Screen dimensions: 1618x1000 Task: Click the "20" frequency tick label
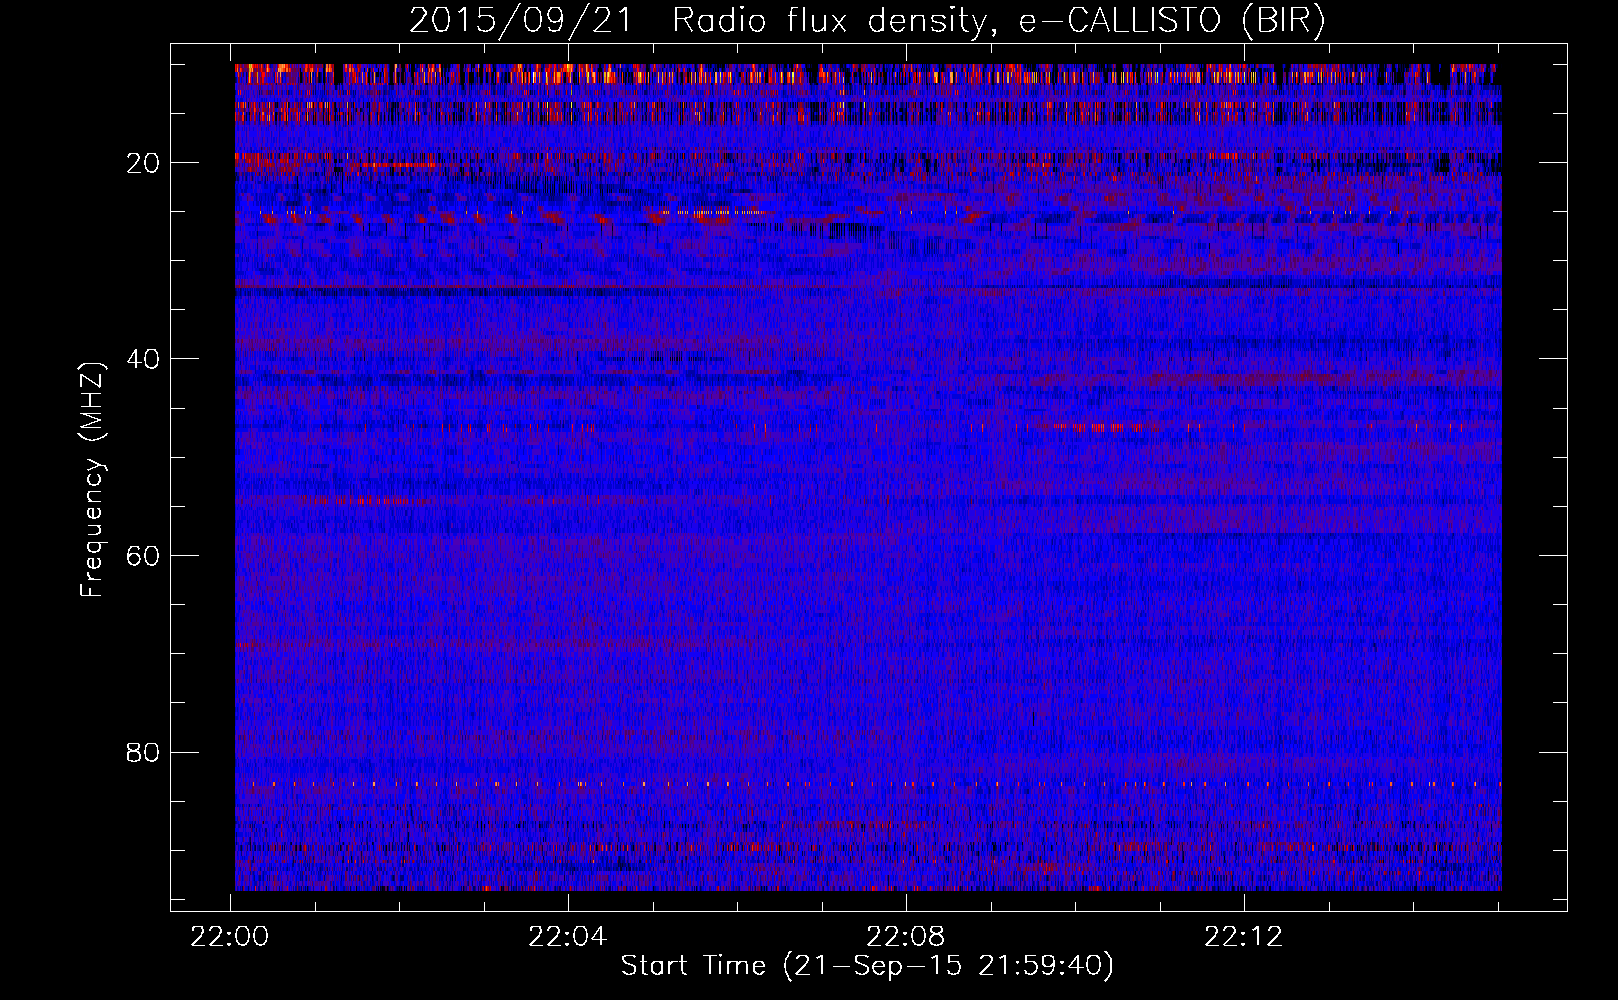tap(143, 162)
